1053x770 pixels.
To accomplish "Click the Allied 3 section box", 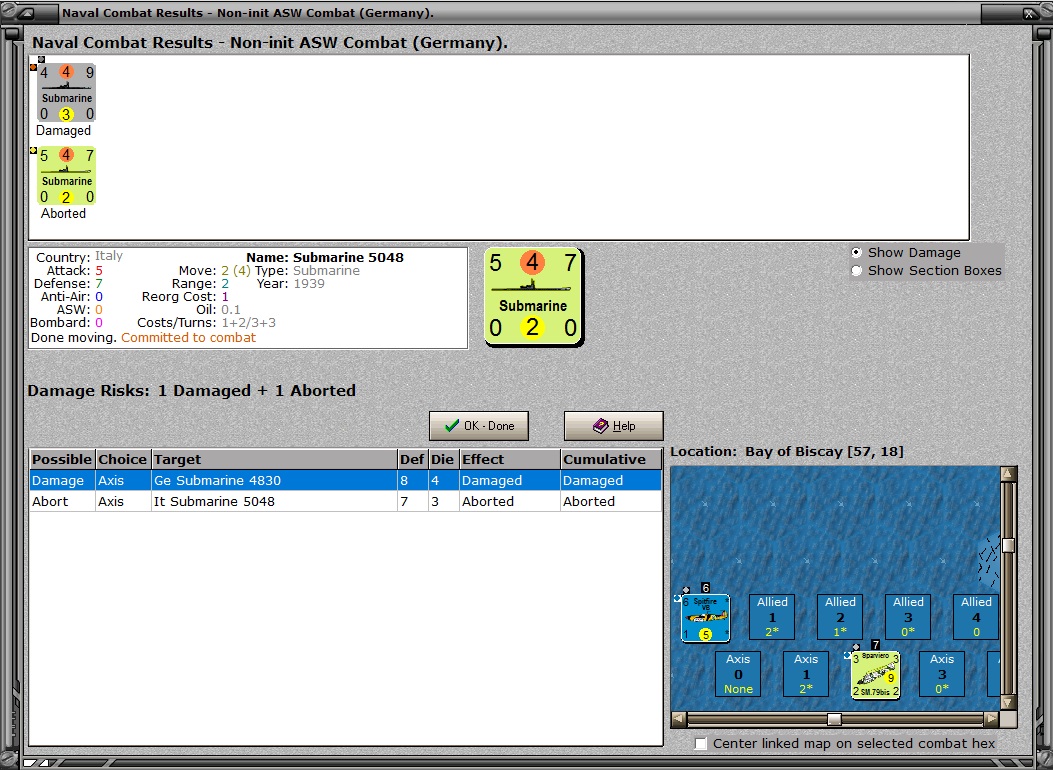I will tap(908, 617).
